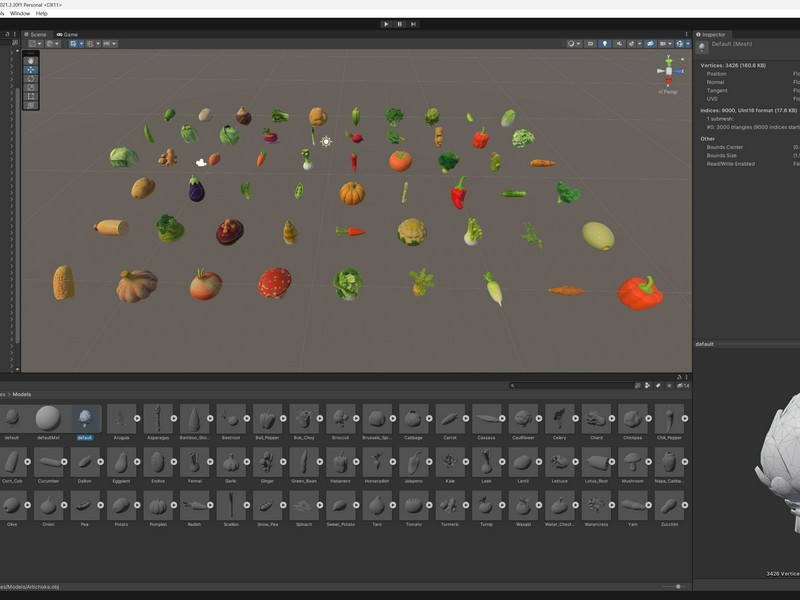Screen dimensions: 800x600
Task: Select the Tomato model thumbnail
Action: tap(413, 505)
